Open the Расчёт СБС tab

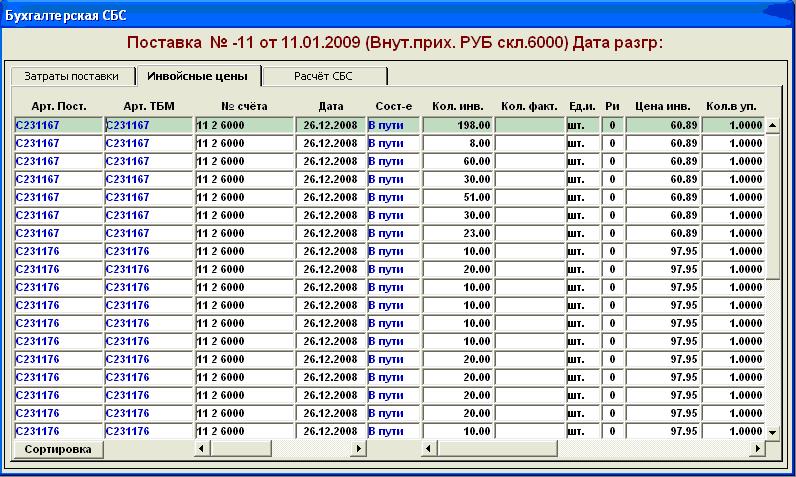tap(324, 76)
